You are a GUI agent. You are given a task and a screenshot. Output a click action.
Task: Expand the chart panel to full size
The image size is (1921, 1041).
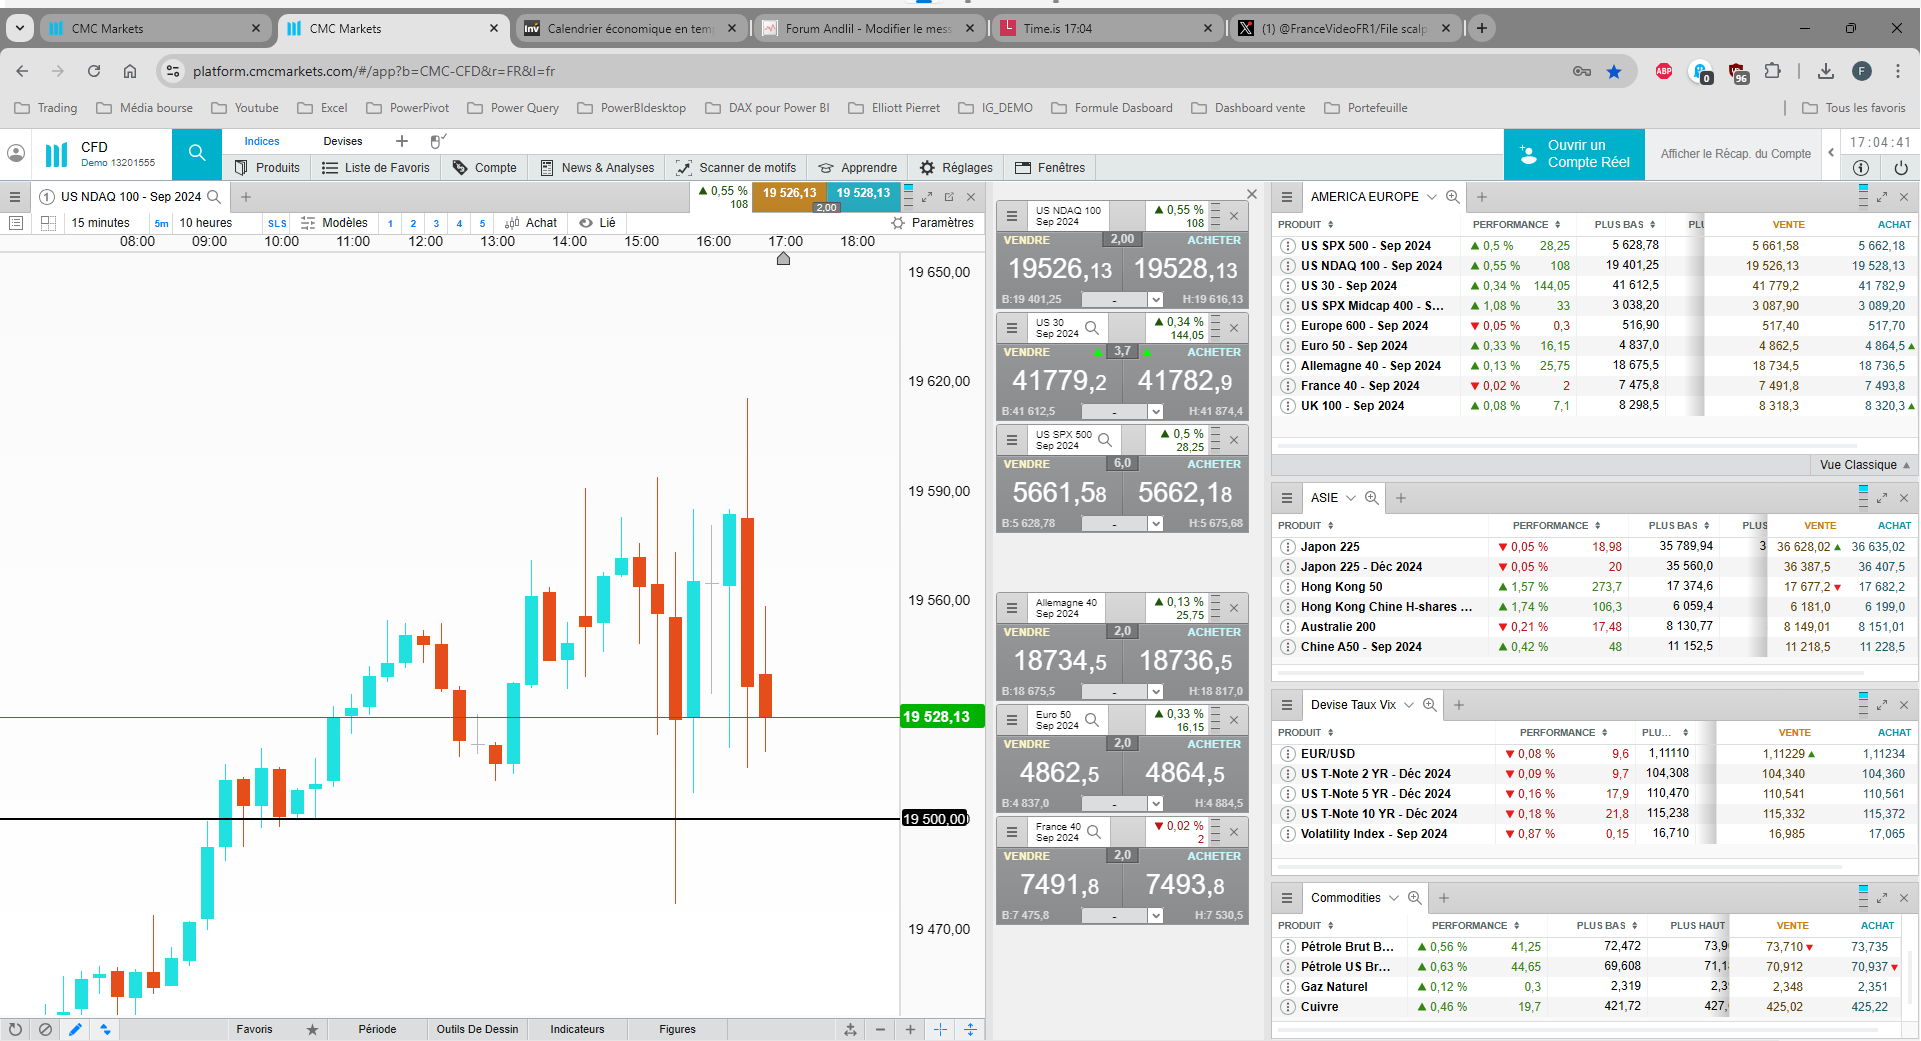pyautogui.click(x=927, y=197)
